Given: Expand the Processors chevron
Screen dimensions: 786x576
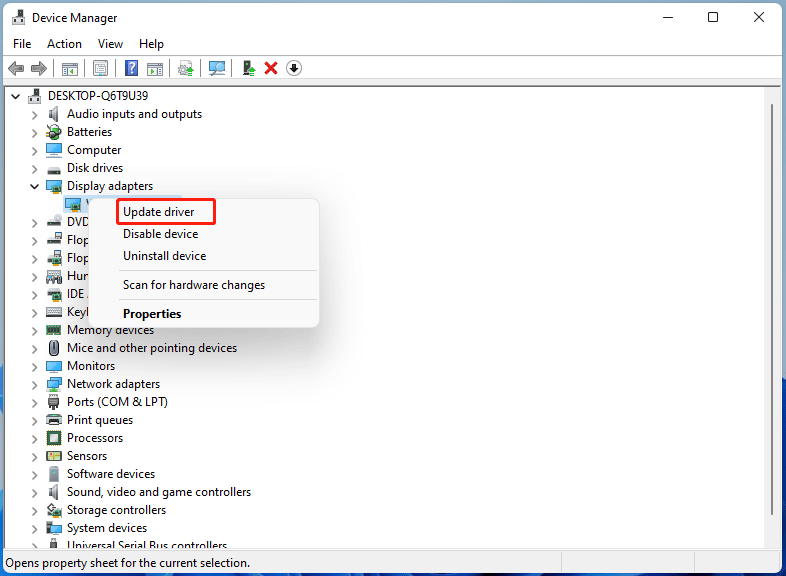Looking at the screenshot, I should coord(34,439).
